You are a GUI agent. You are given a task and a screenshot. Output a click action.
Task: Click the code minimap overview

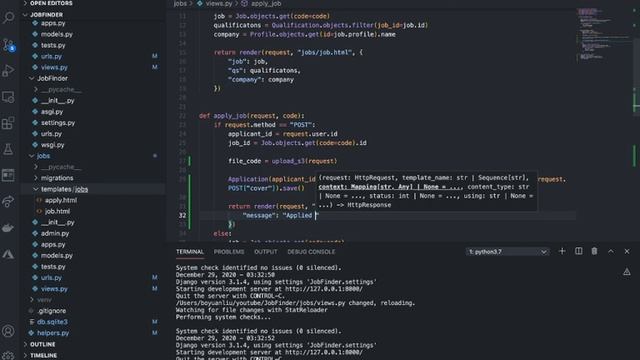point(604,35)
